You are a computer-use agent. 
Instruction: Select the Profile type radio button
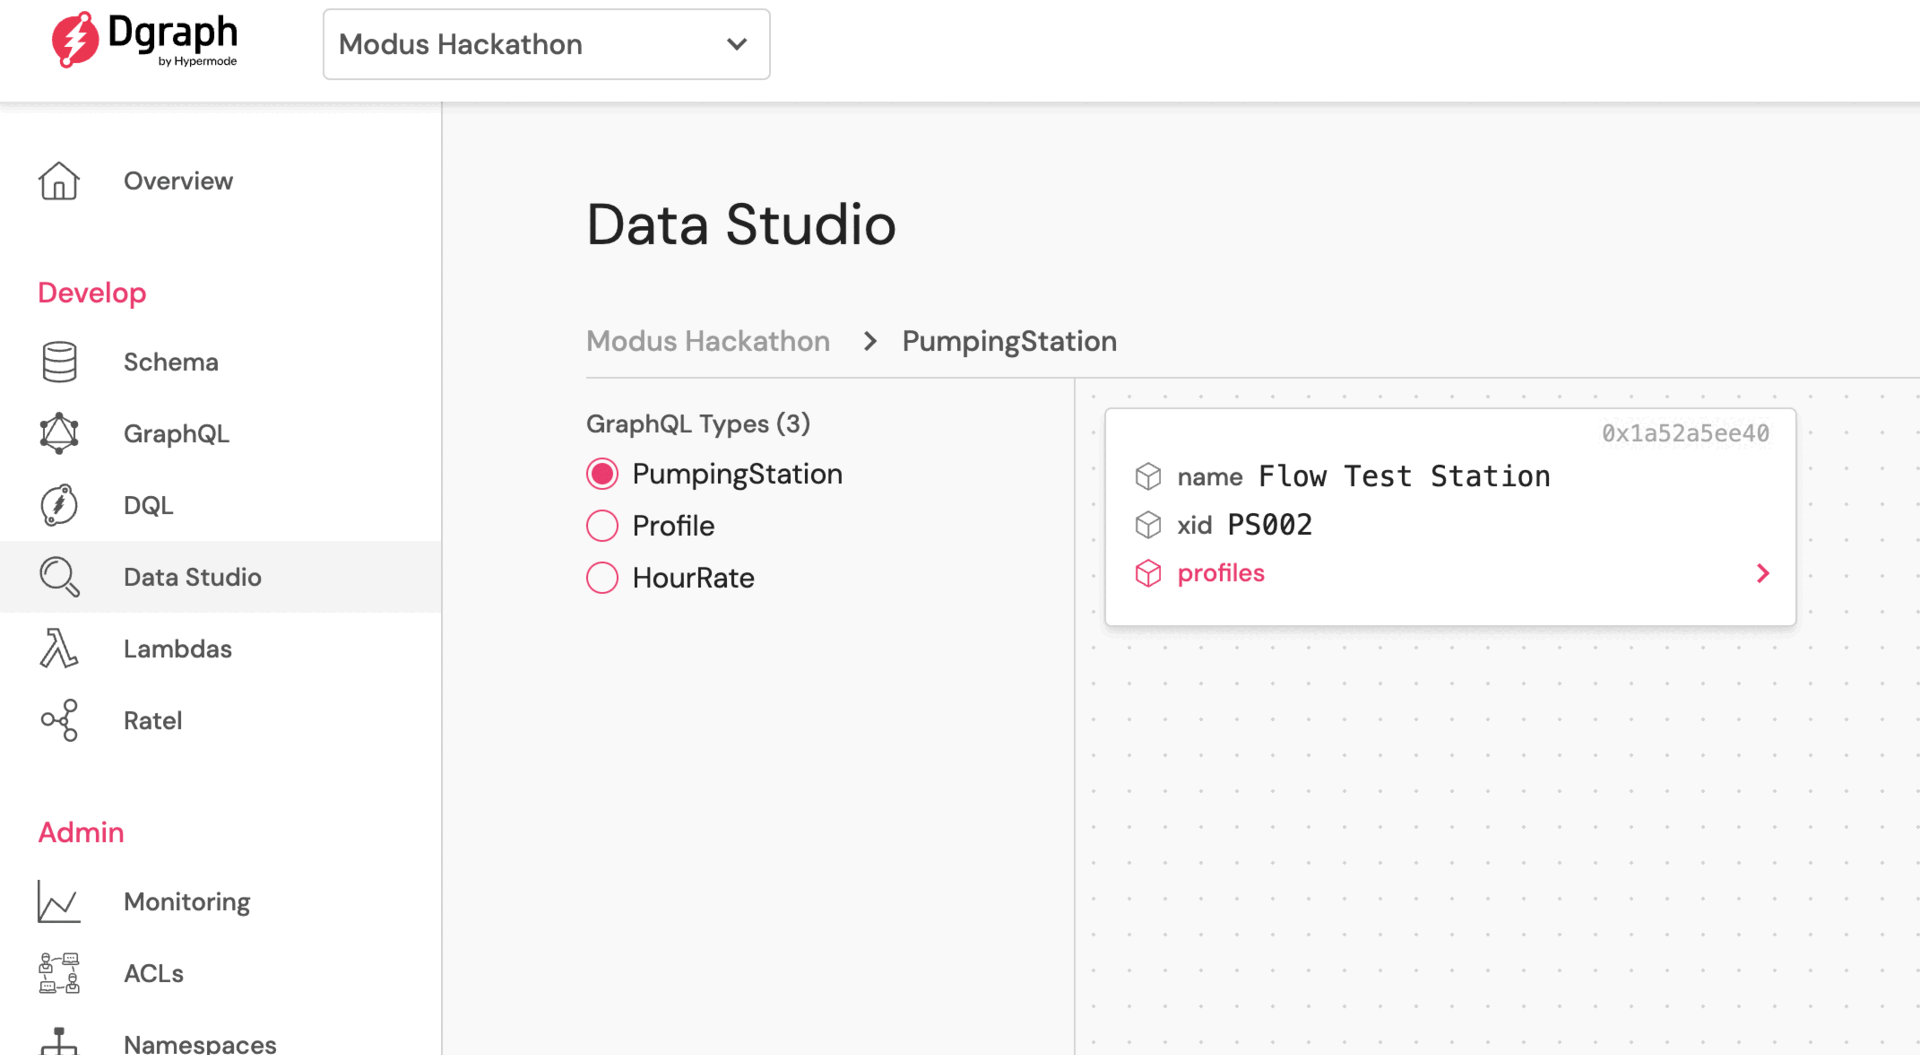click(602, 526)
